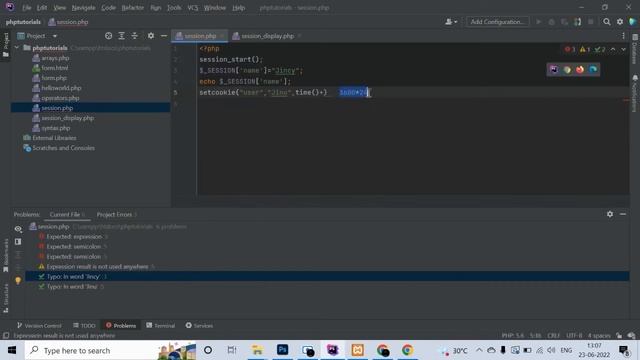Image resolution: width=640 pixels, height=360 pixels.
Task: Select 'Expected: expression' error row
Action: [73, 237]
